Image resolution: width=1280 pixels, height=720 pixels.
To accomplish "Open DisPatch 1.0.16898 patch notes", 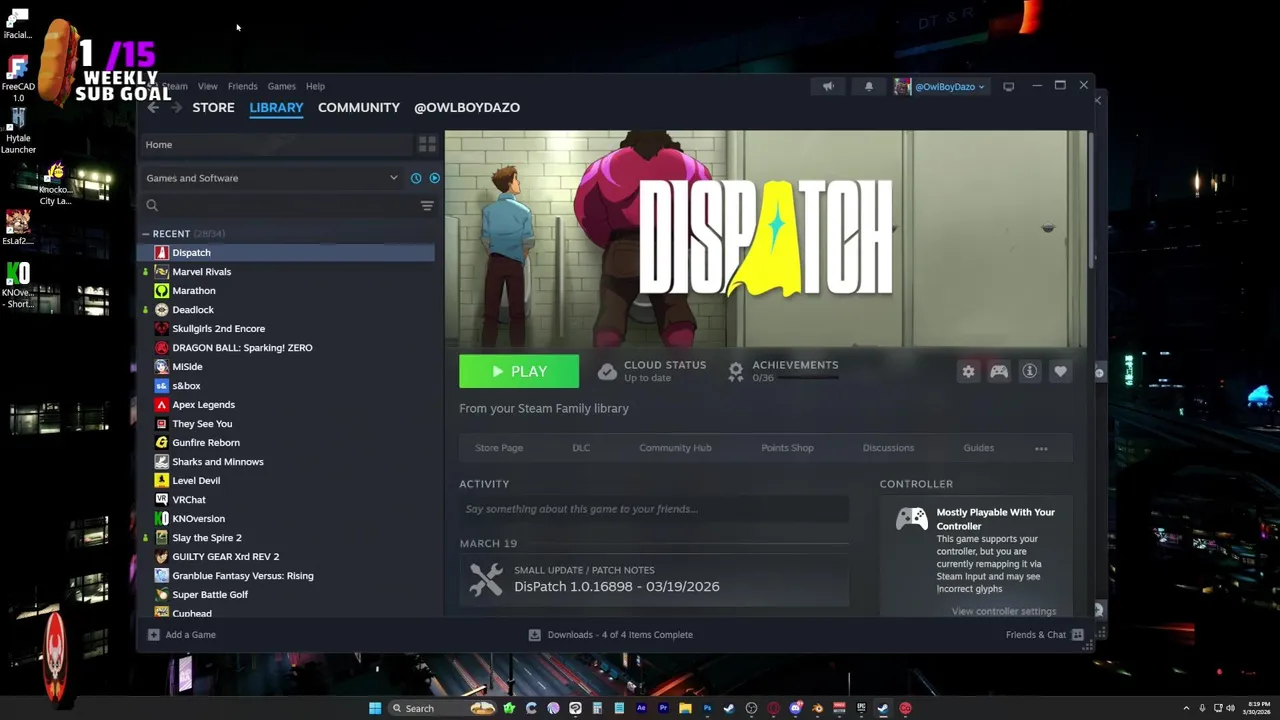I will (616, 587).
